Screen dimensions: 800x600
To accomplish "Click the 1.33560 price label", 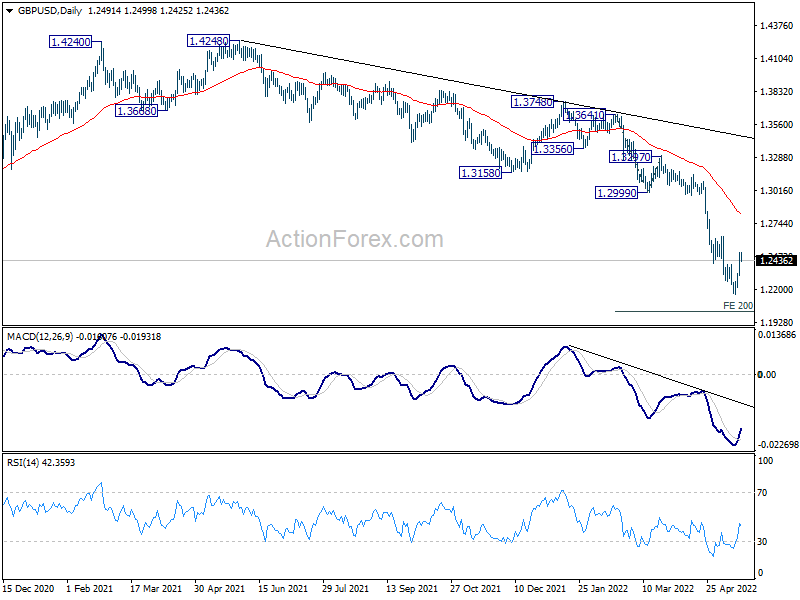I will tap(552, 148).
